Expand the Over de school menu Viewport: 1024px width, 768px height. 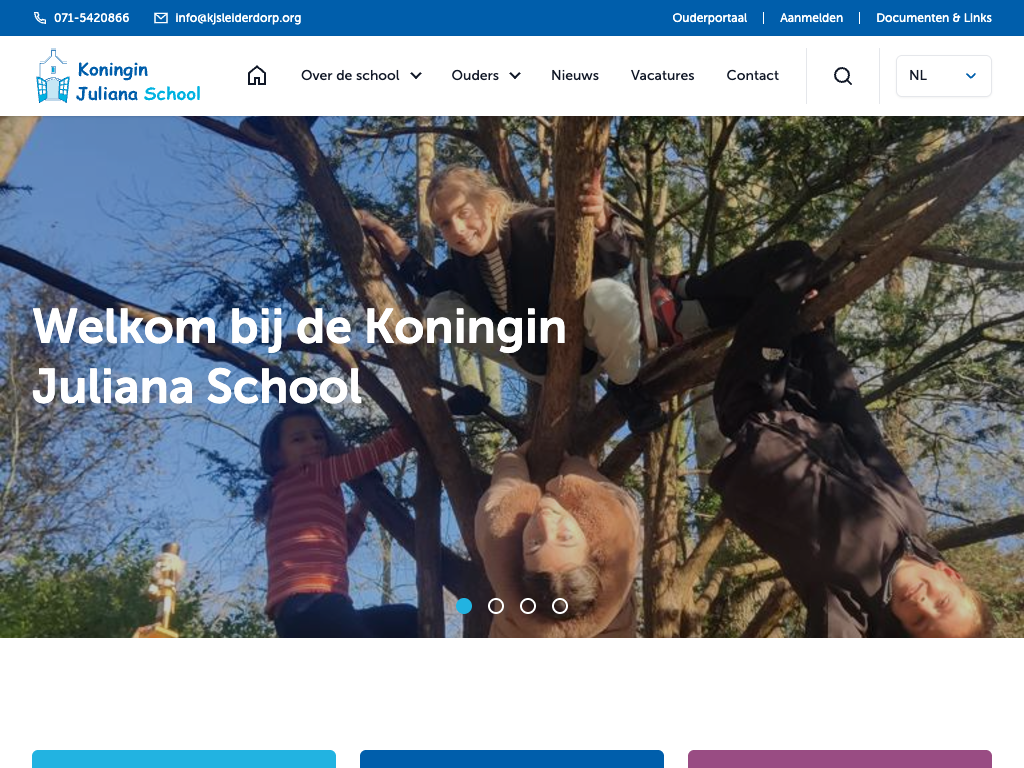(x=361, y=76)
